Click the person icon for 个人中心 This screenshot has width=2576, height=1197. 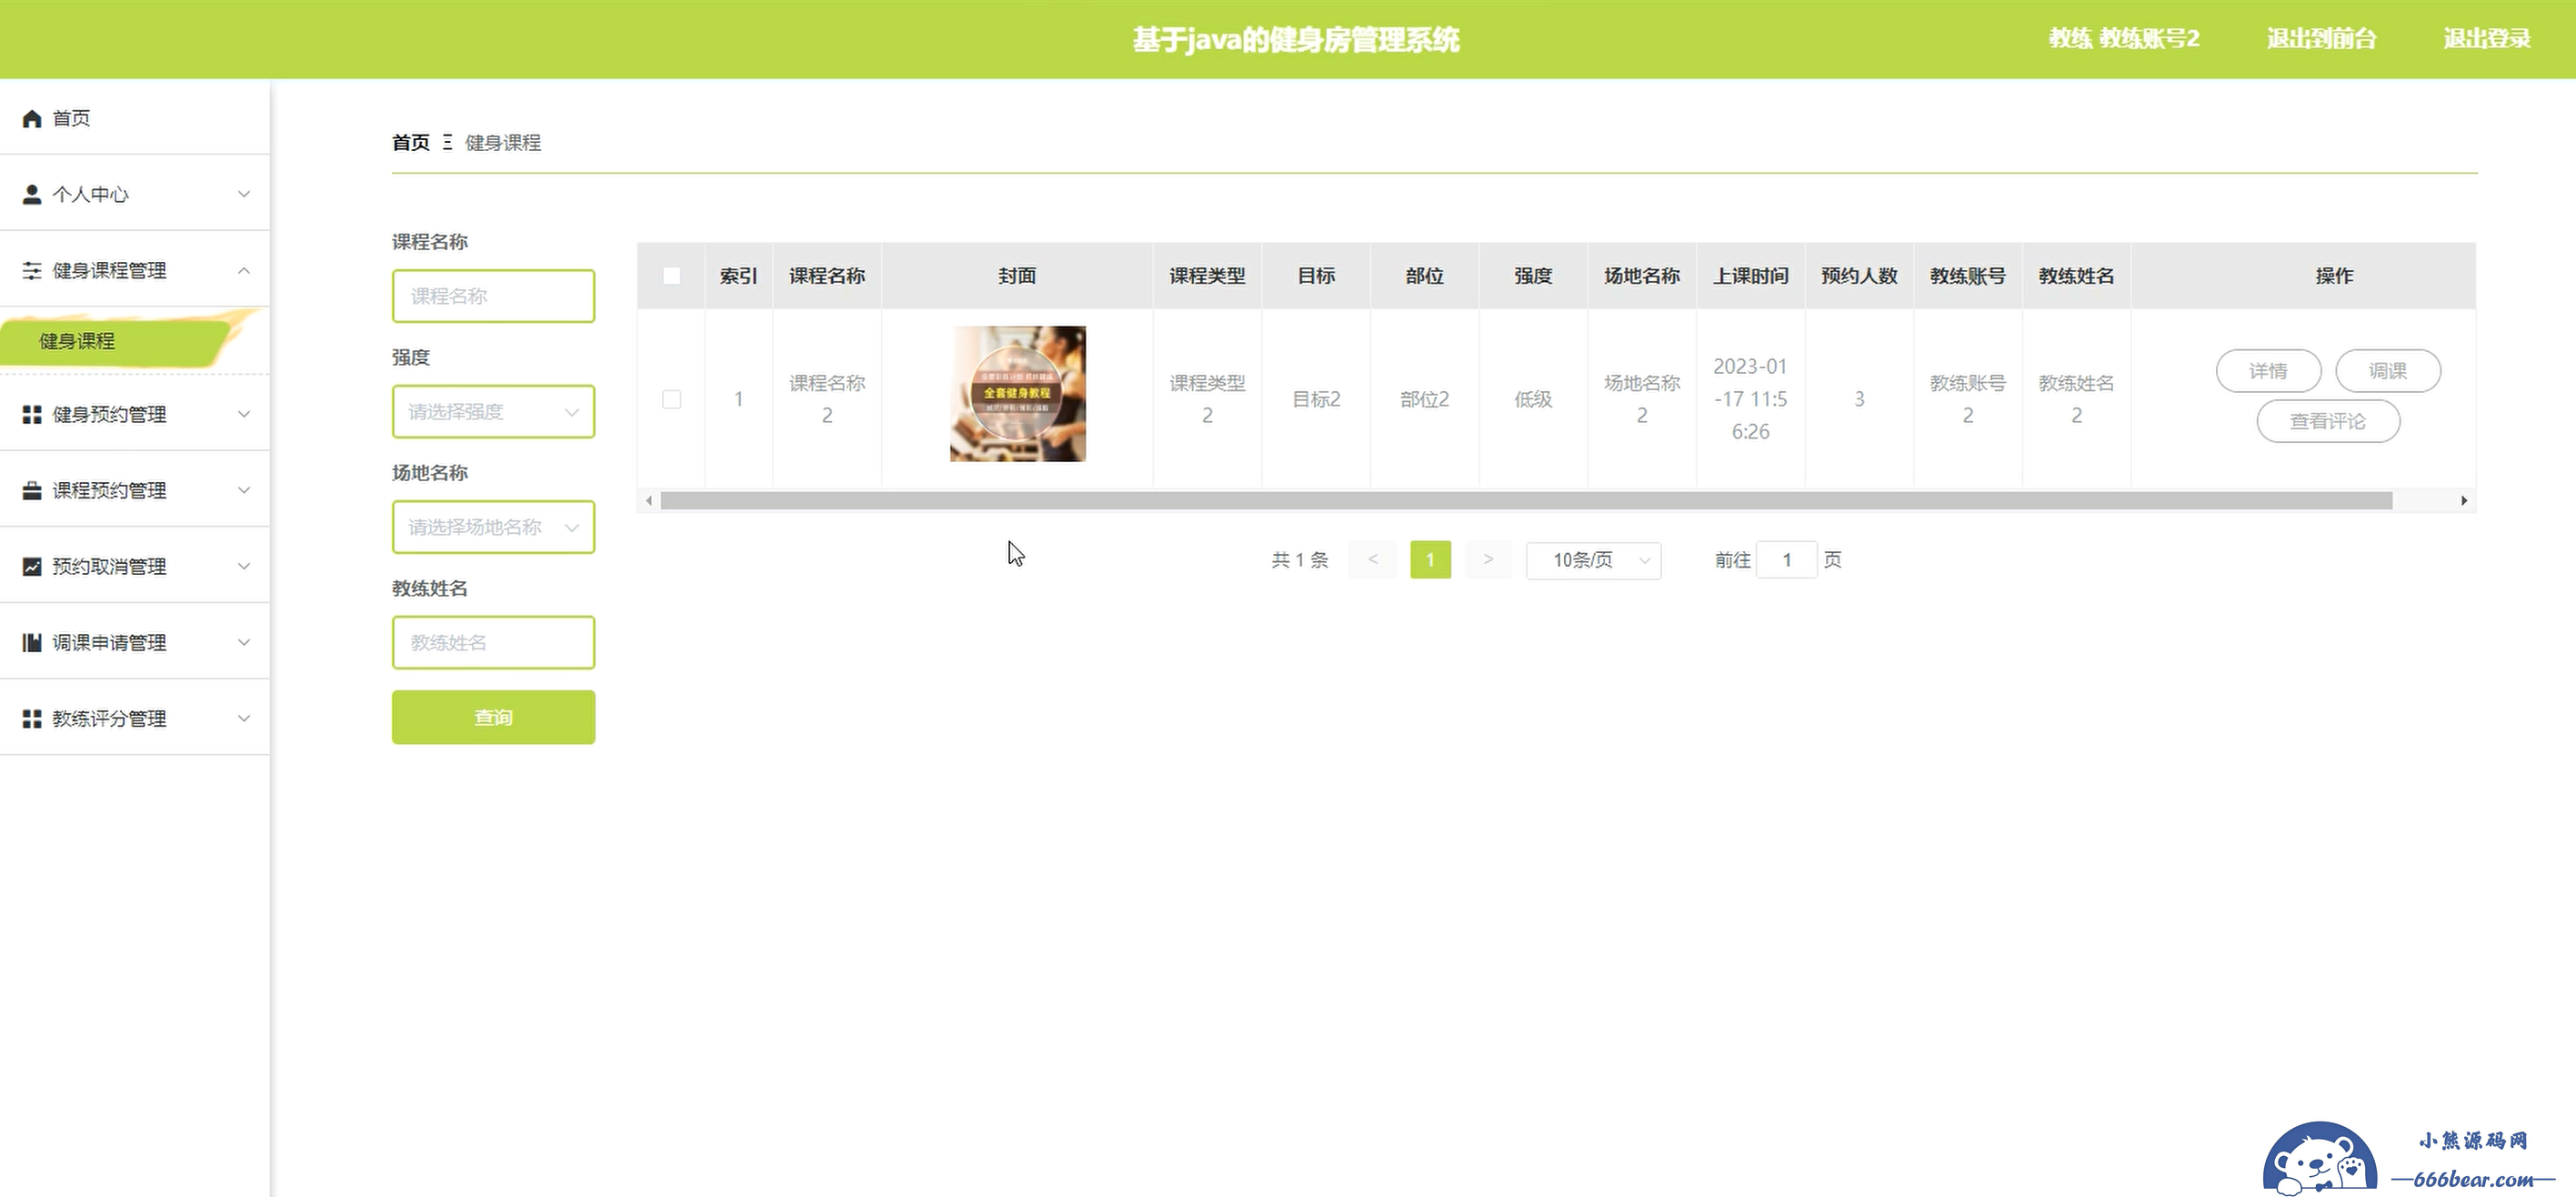[32, 194]
